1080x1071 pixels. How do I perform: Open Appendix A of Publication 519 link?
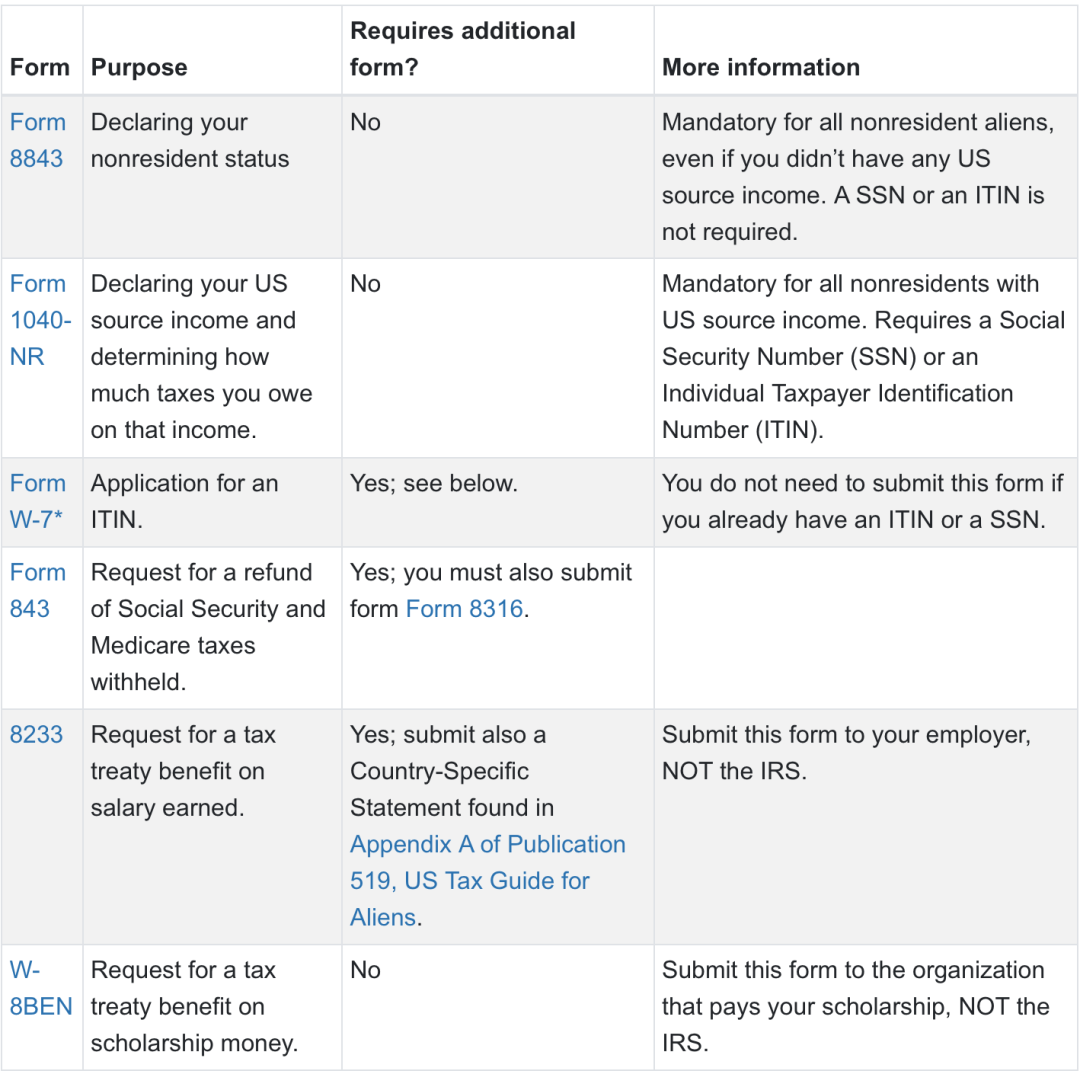coord(487,880)
